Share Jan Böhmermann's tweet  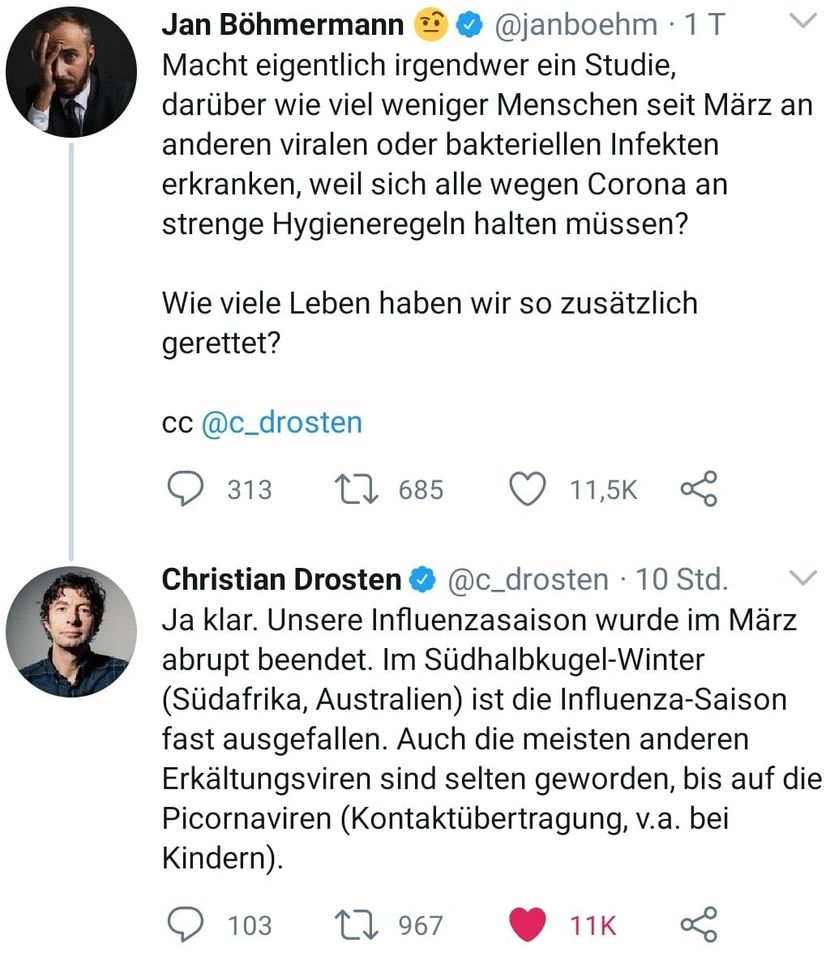coord(698,489)
